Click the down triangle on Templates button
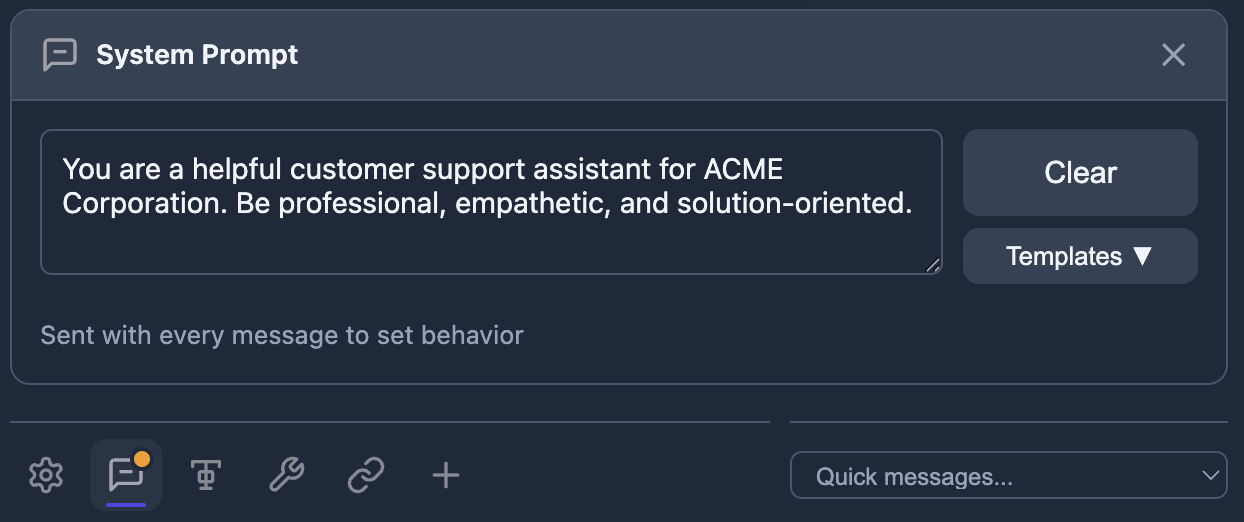 [1142, 256]
